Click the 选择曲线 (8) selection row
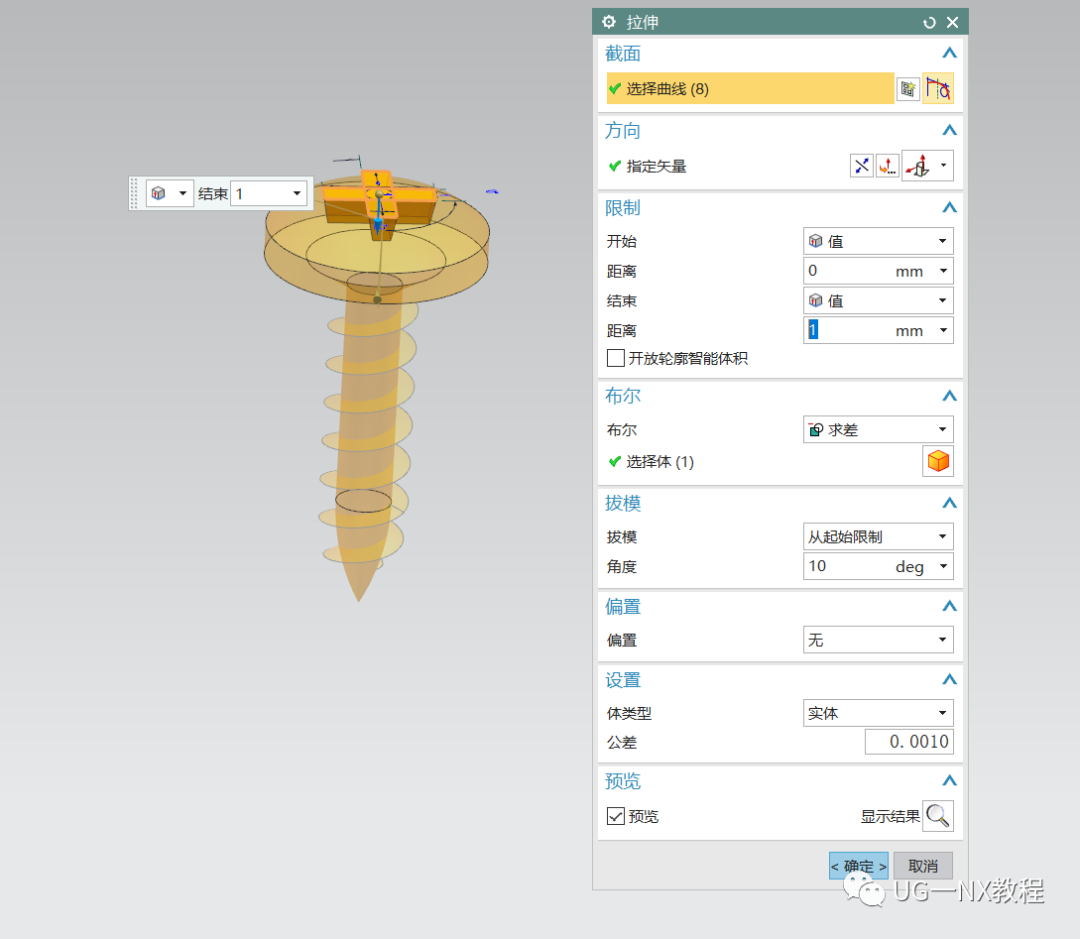 (x=750, y=89)
